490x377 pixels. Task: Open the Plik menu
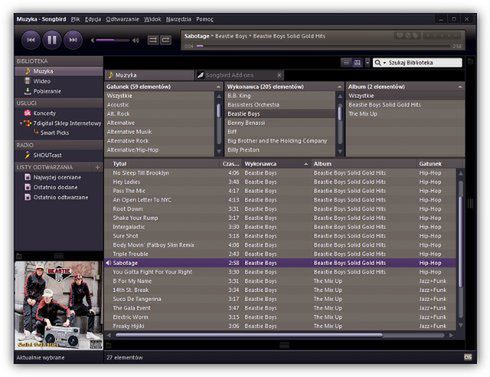pyautogui.click(x=75, y=19)
